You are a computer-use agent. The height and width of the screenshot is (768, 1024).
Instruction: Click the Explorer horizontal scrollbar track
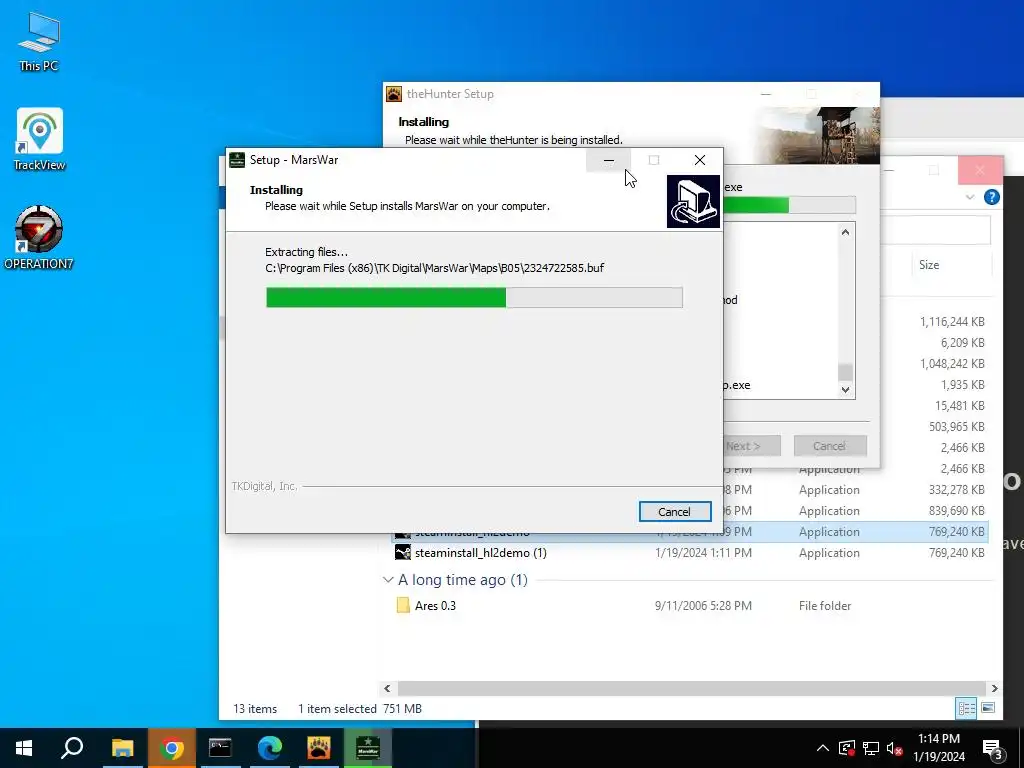point(691,688)
